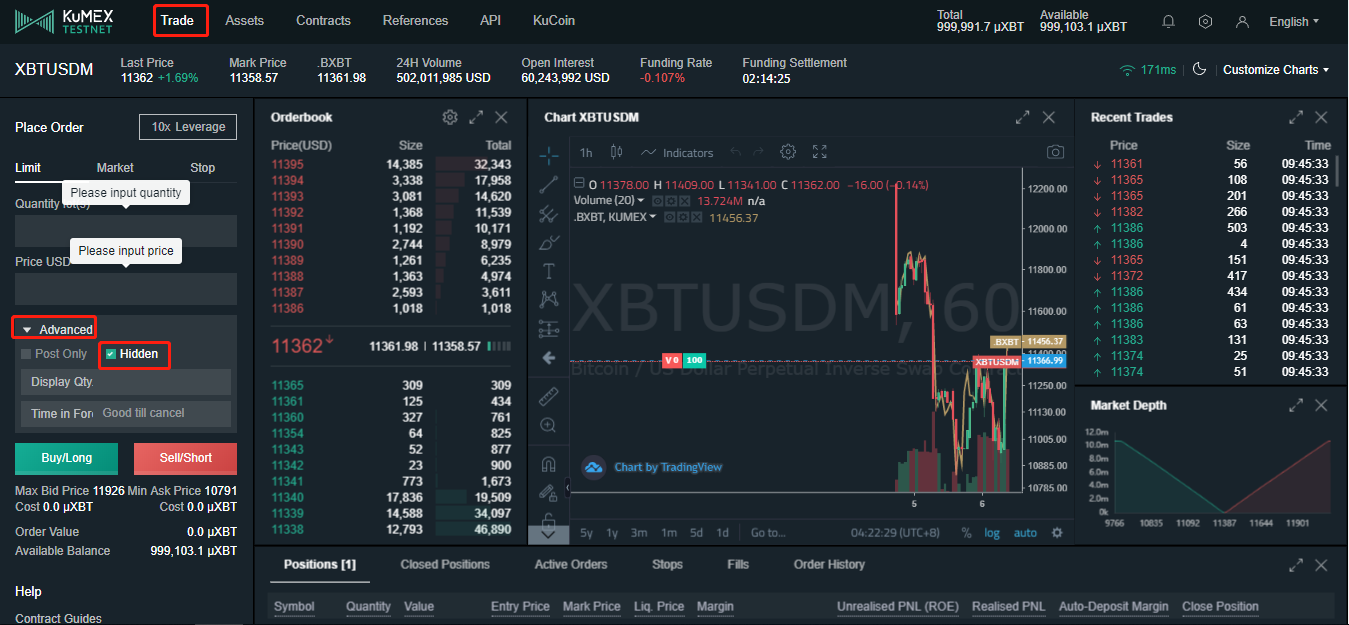
Task: Click the Quantity input field
Action: (126, 231)
